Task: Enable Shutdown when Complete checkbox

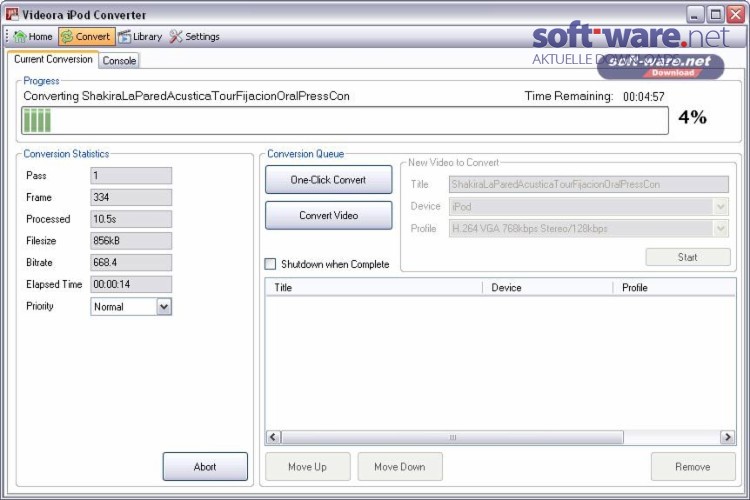Action: click(270, 264)
